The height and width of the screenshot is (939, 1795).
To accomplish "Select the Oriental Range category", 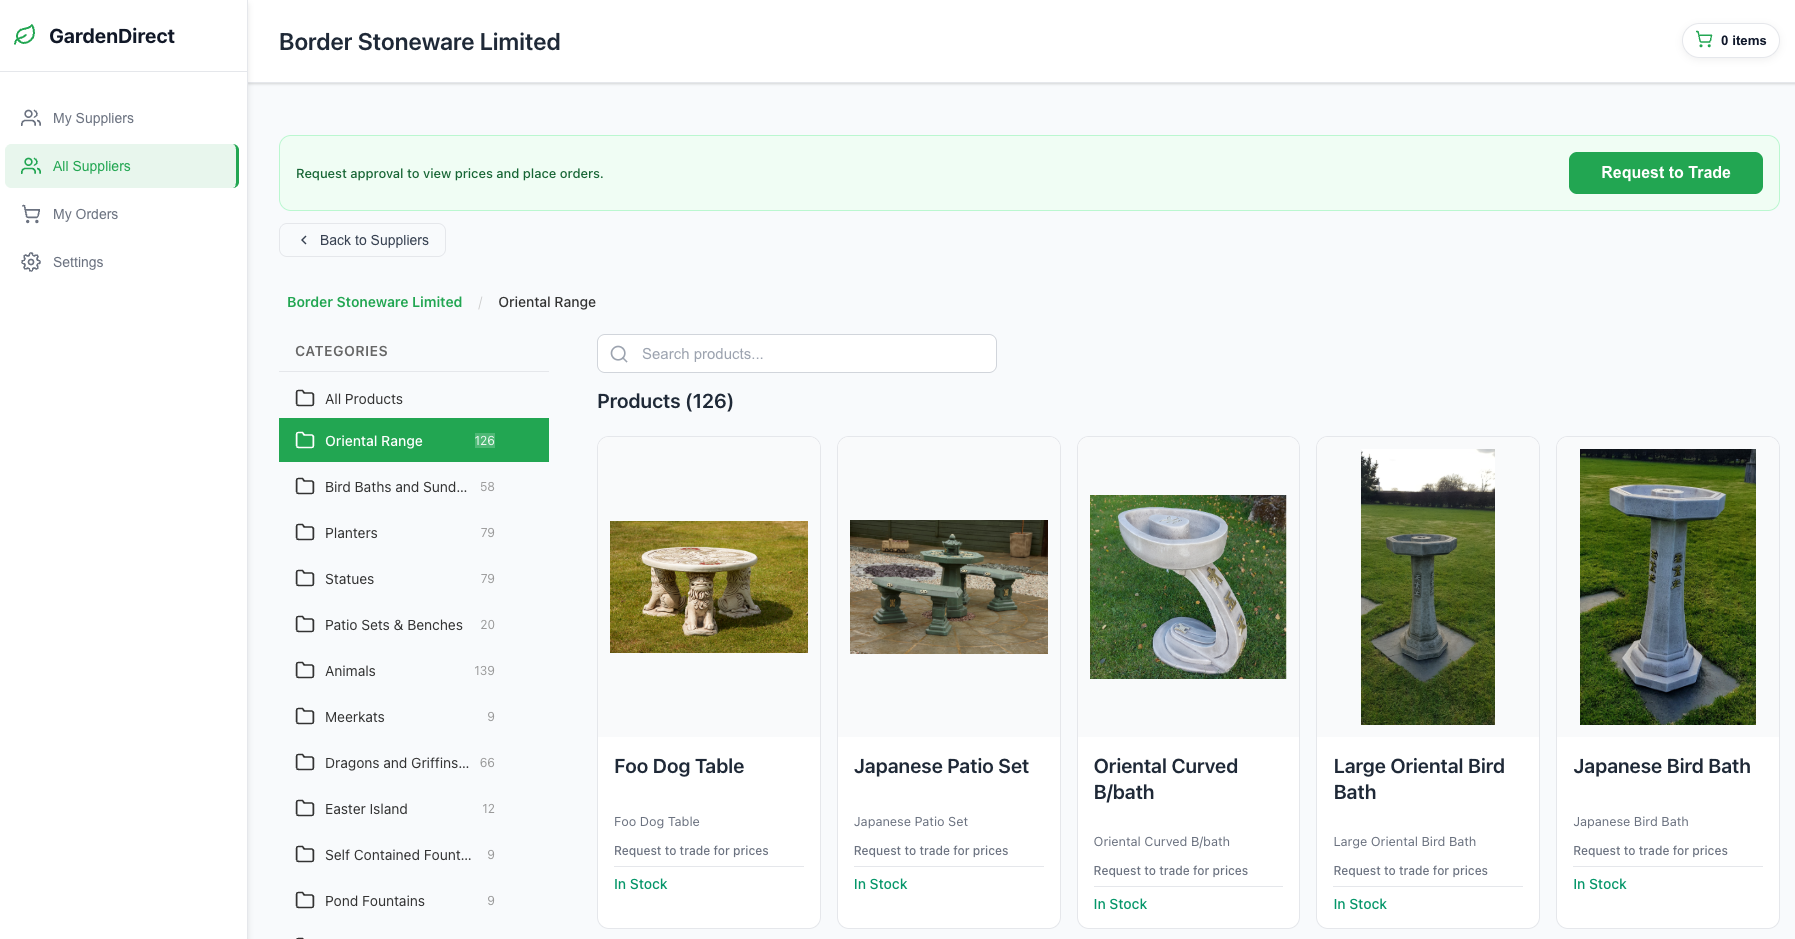I will [x=373, y=440].
